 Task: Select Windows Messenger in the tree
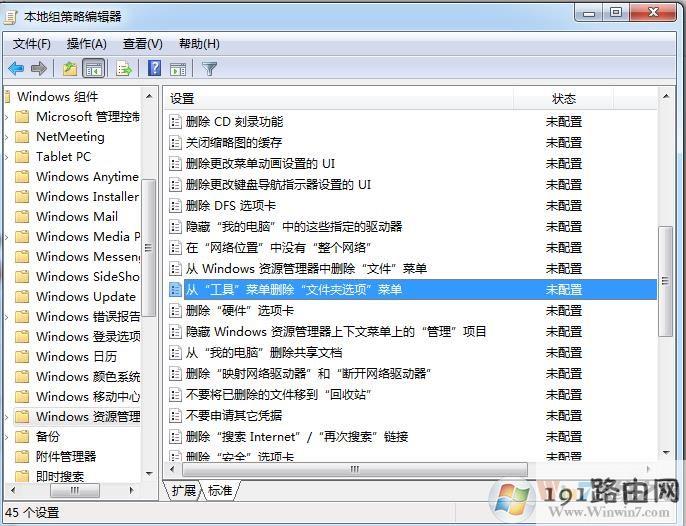point(88,256)
